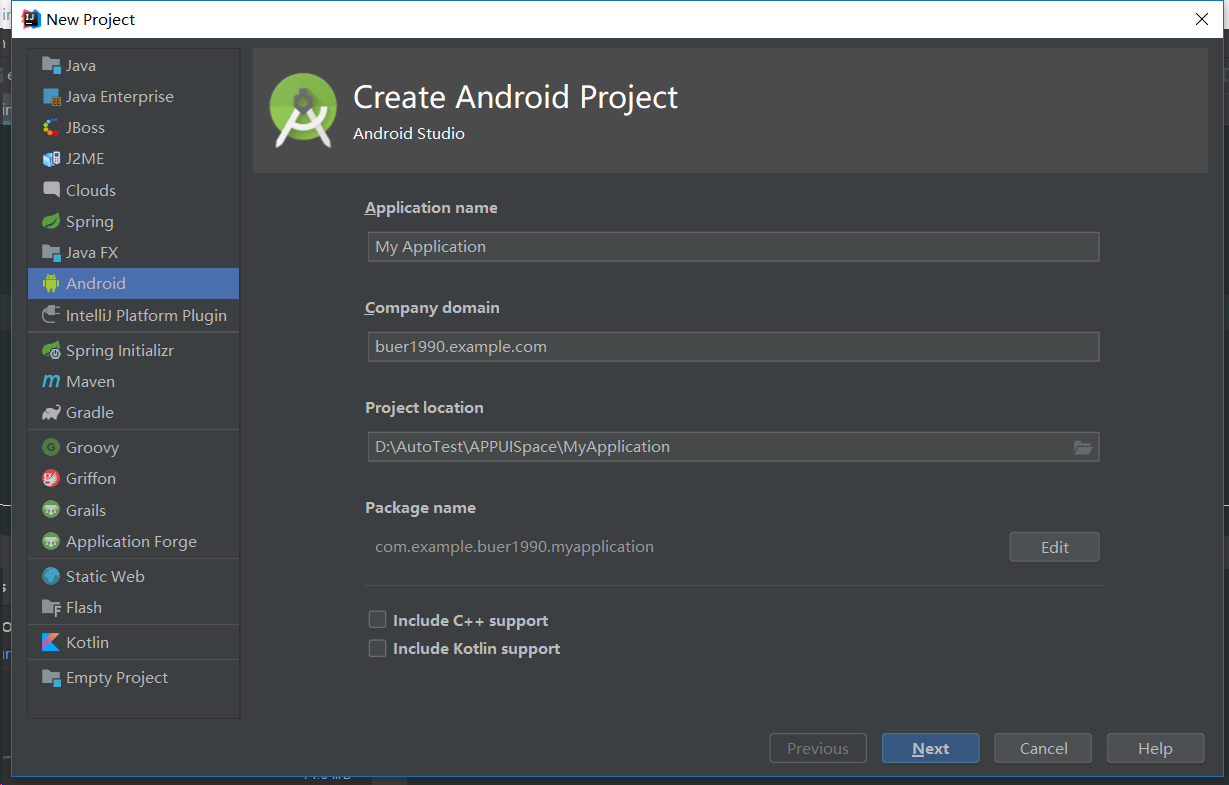Select the Gradle project type
This screenshot has width=1229, height=785.
(x=85, y=412)
